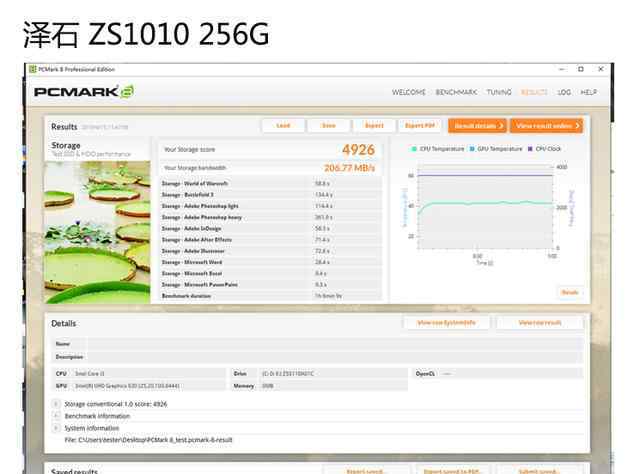Click the Save results button
Viewport: 640px width, 474px height.
329,126
